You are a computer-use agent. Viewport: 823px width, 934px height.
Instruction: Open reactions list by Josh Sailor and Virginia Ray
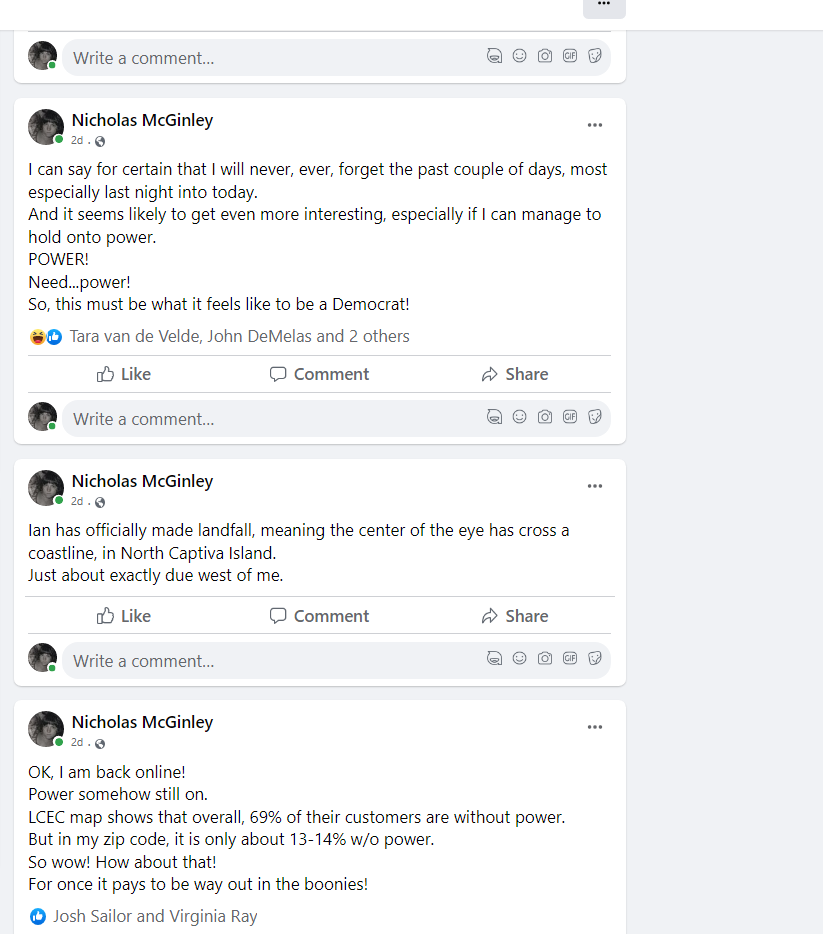pyautogui.click(x=155, y=916)
